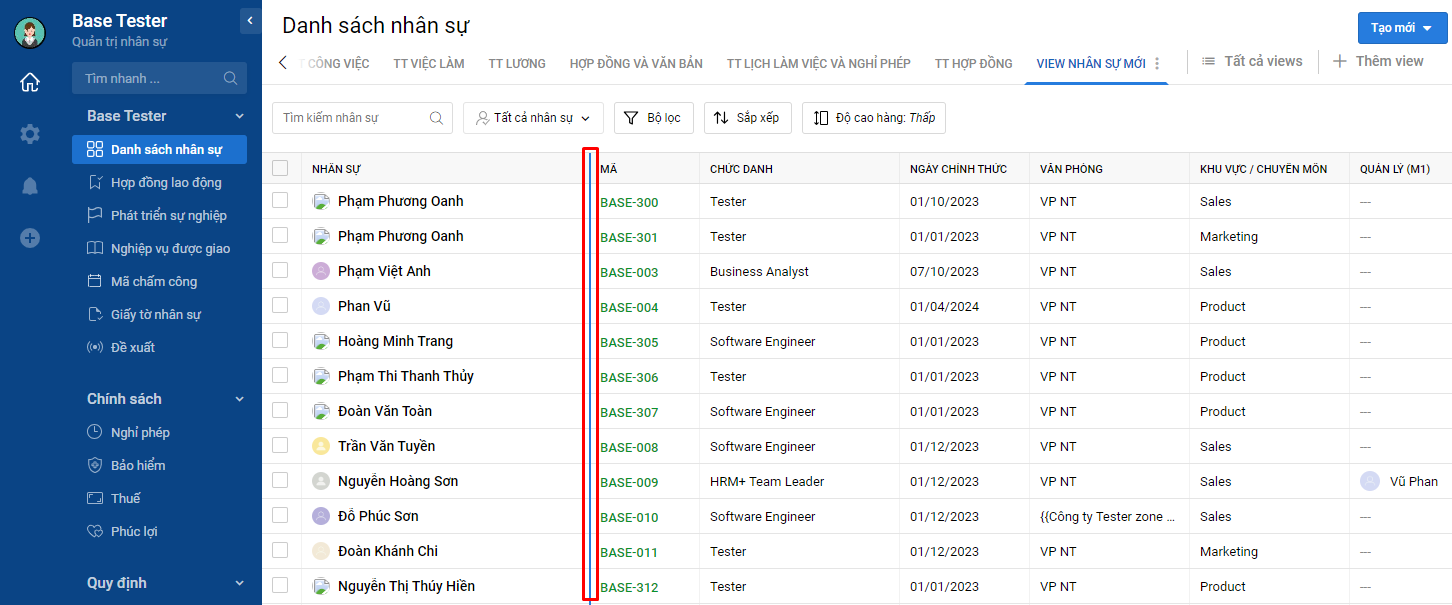Switch to HỢP ĐỒNG VÀ VĂN BẢN tab
The image size is (1452, 605).
click(636, 63)
